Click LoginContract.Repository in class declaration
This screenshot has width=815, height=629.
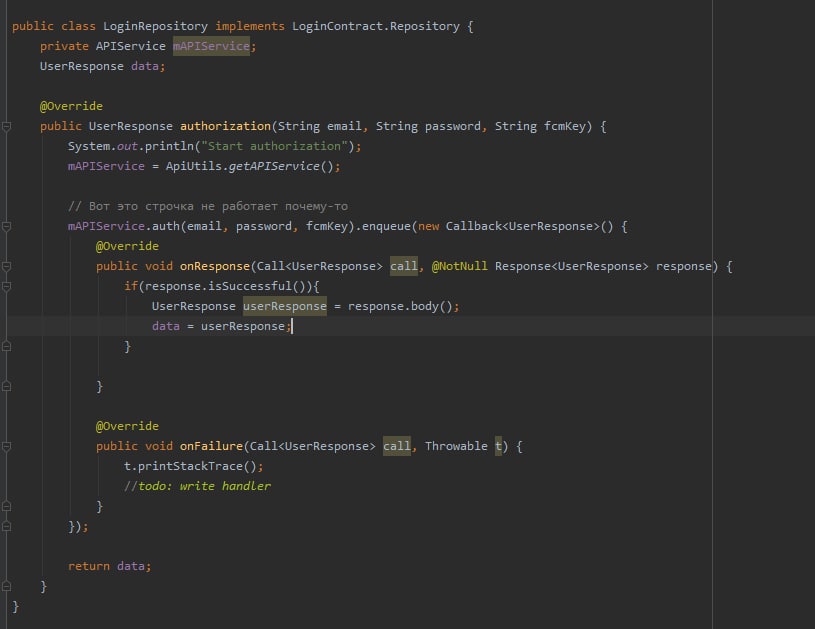tap(375, 26)
